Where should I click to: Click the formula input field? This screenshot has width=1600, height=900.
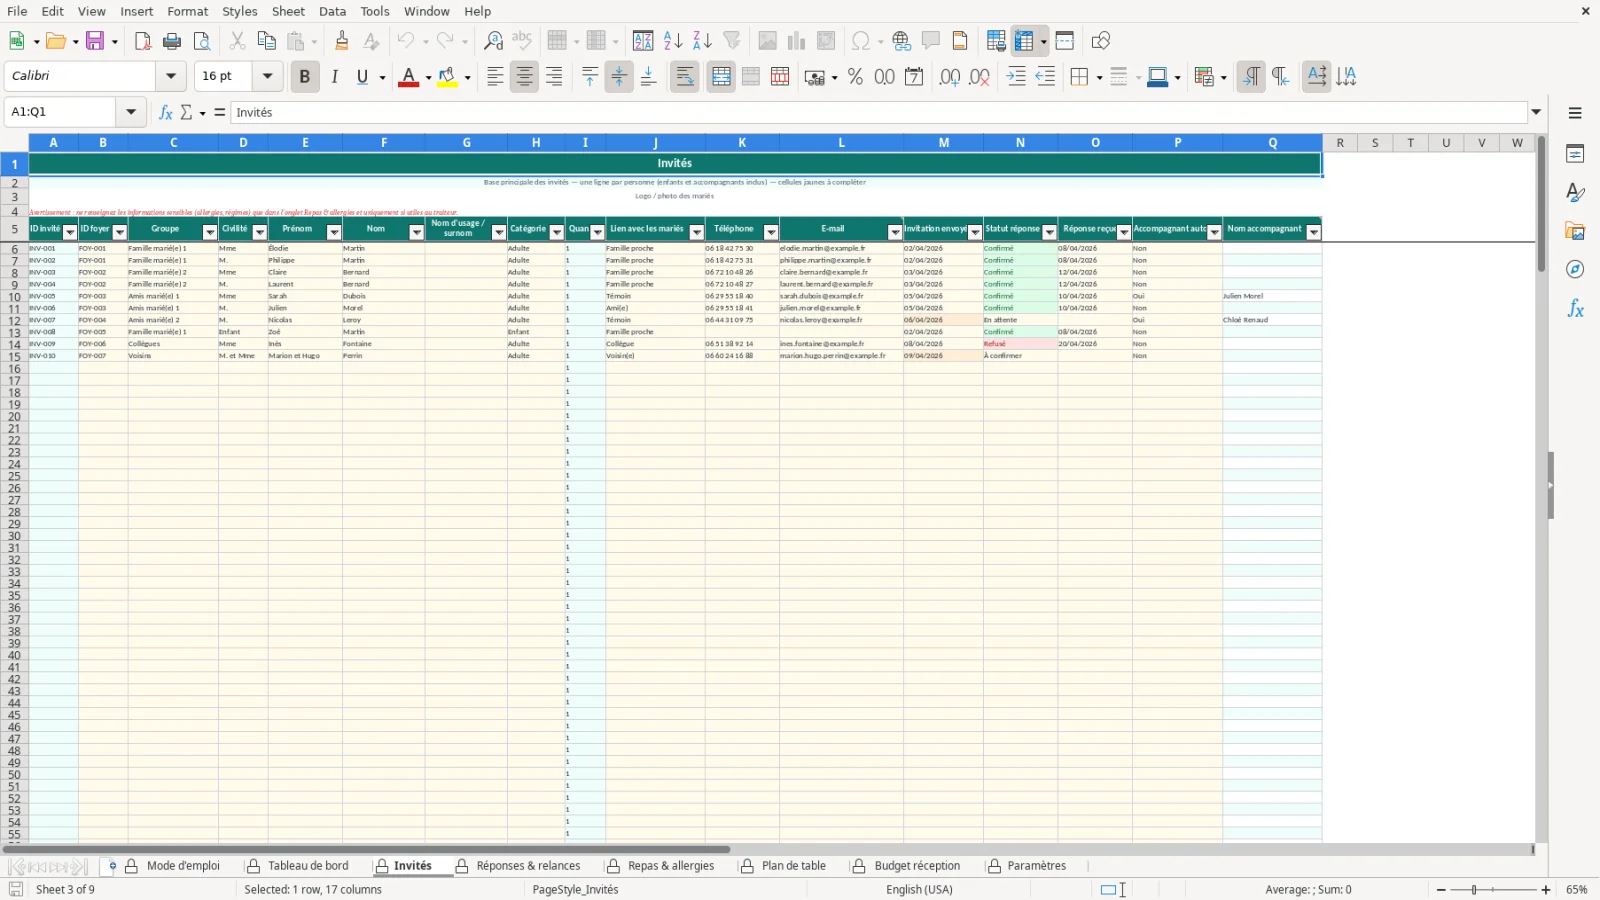(879, 112)
